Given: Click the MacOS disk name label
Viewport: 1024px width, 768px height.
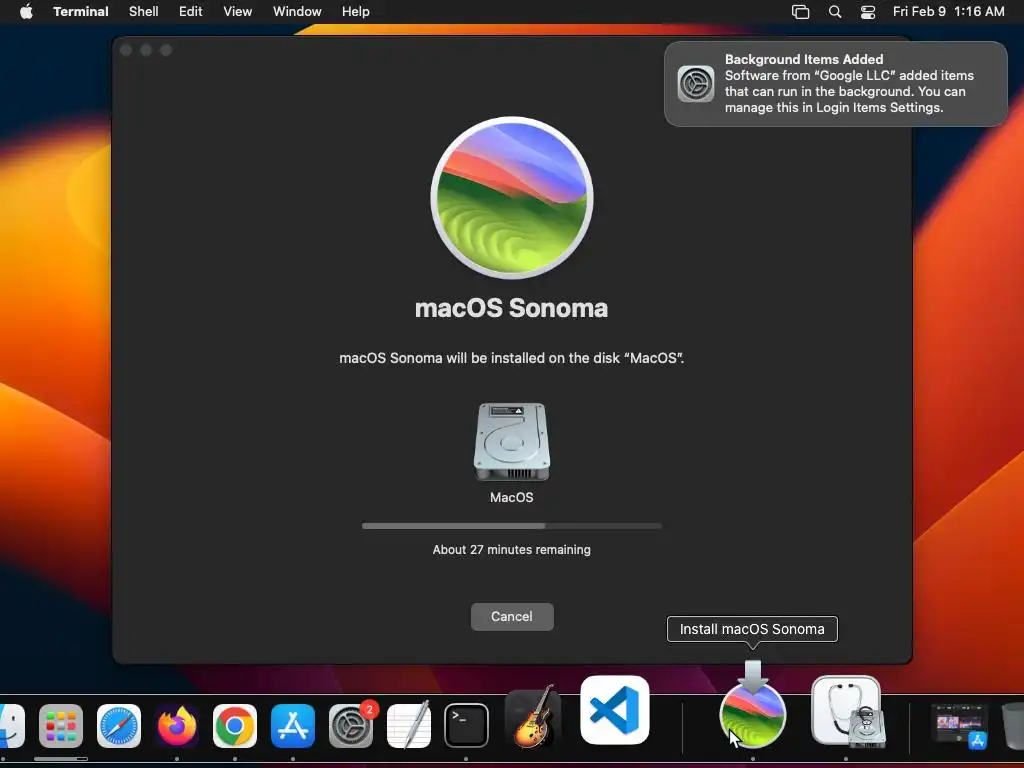Looking at the screenshot, I should (512, 498).
